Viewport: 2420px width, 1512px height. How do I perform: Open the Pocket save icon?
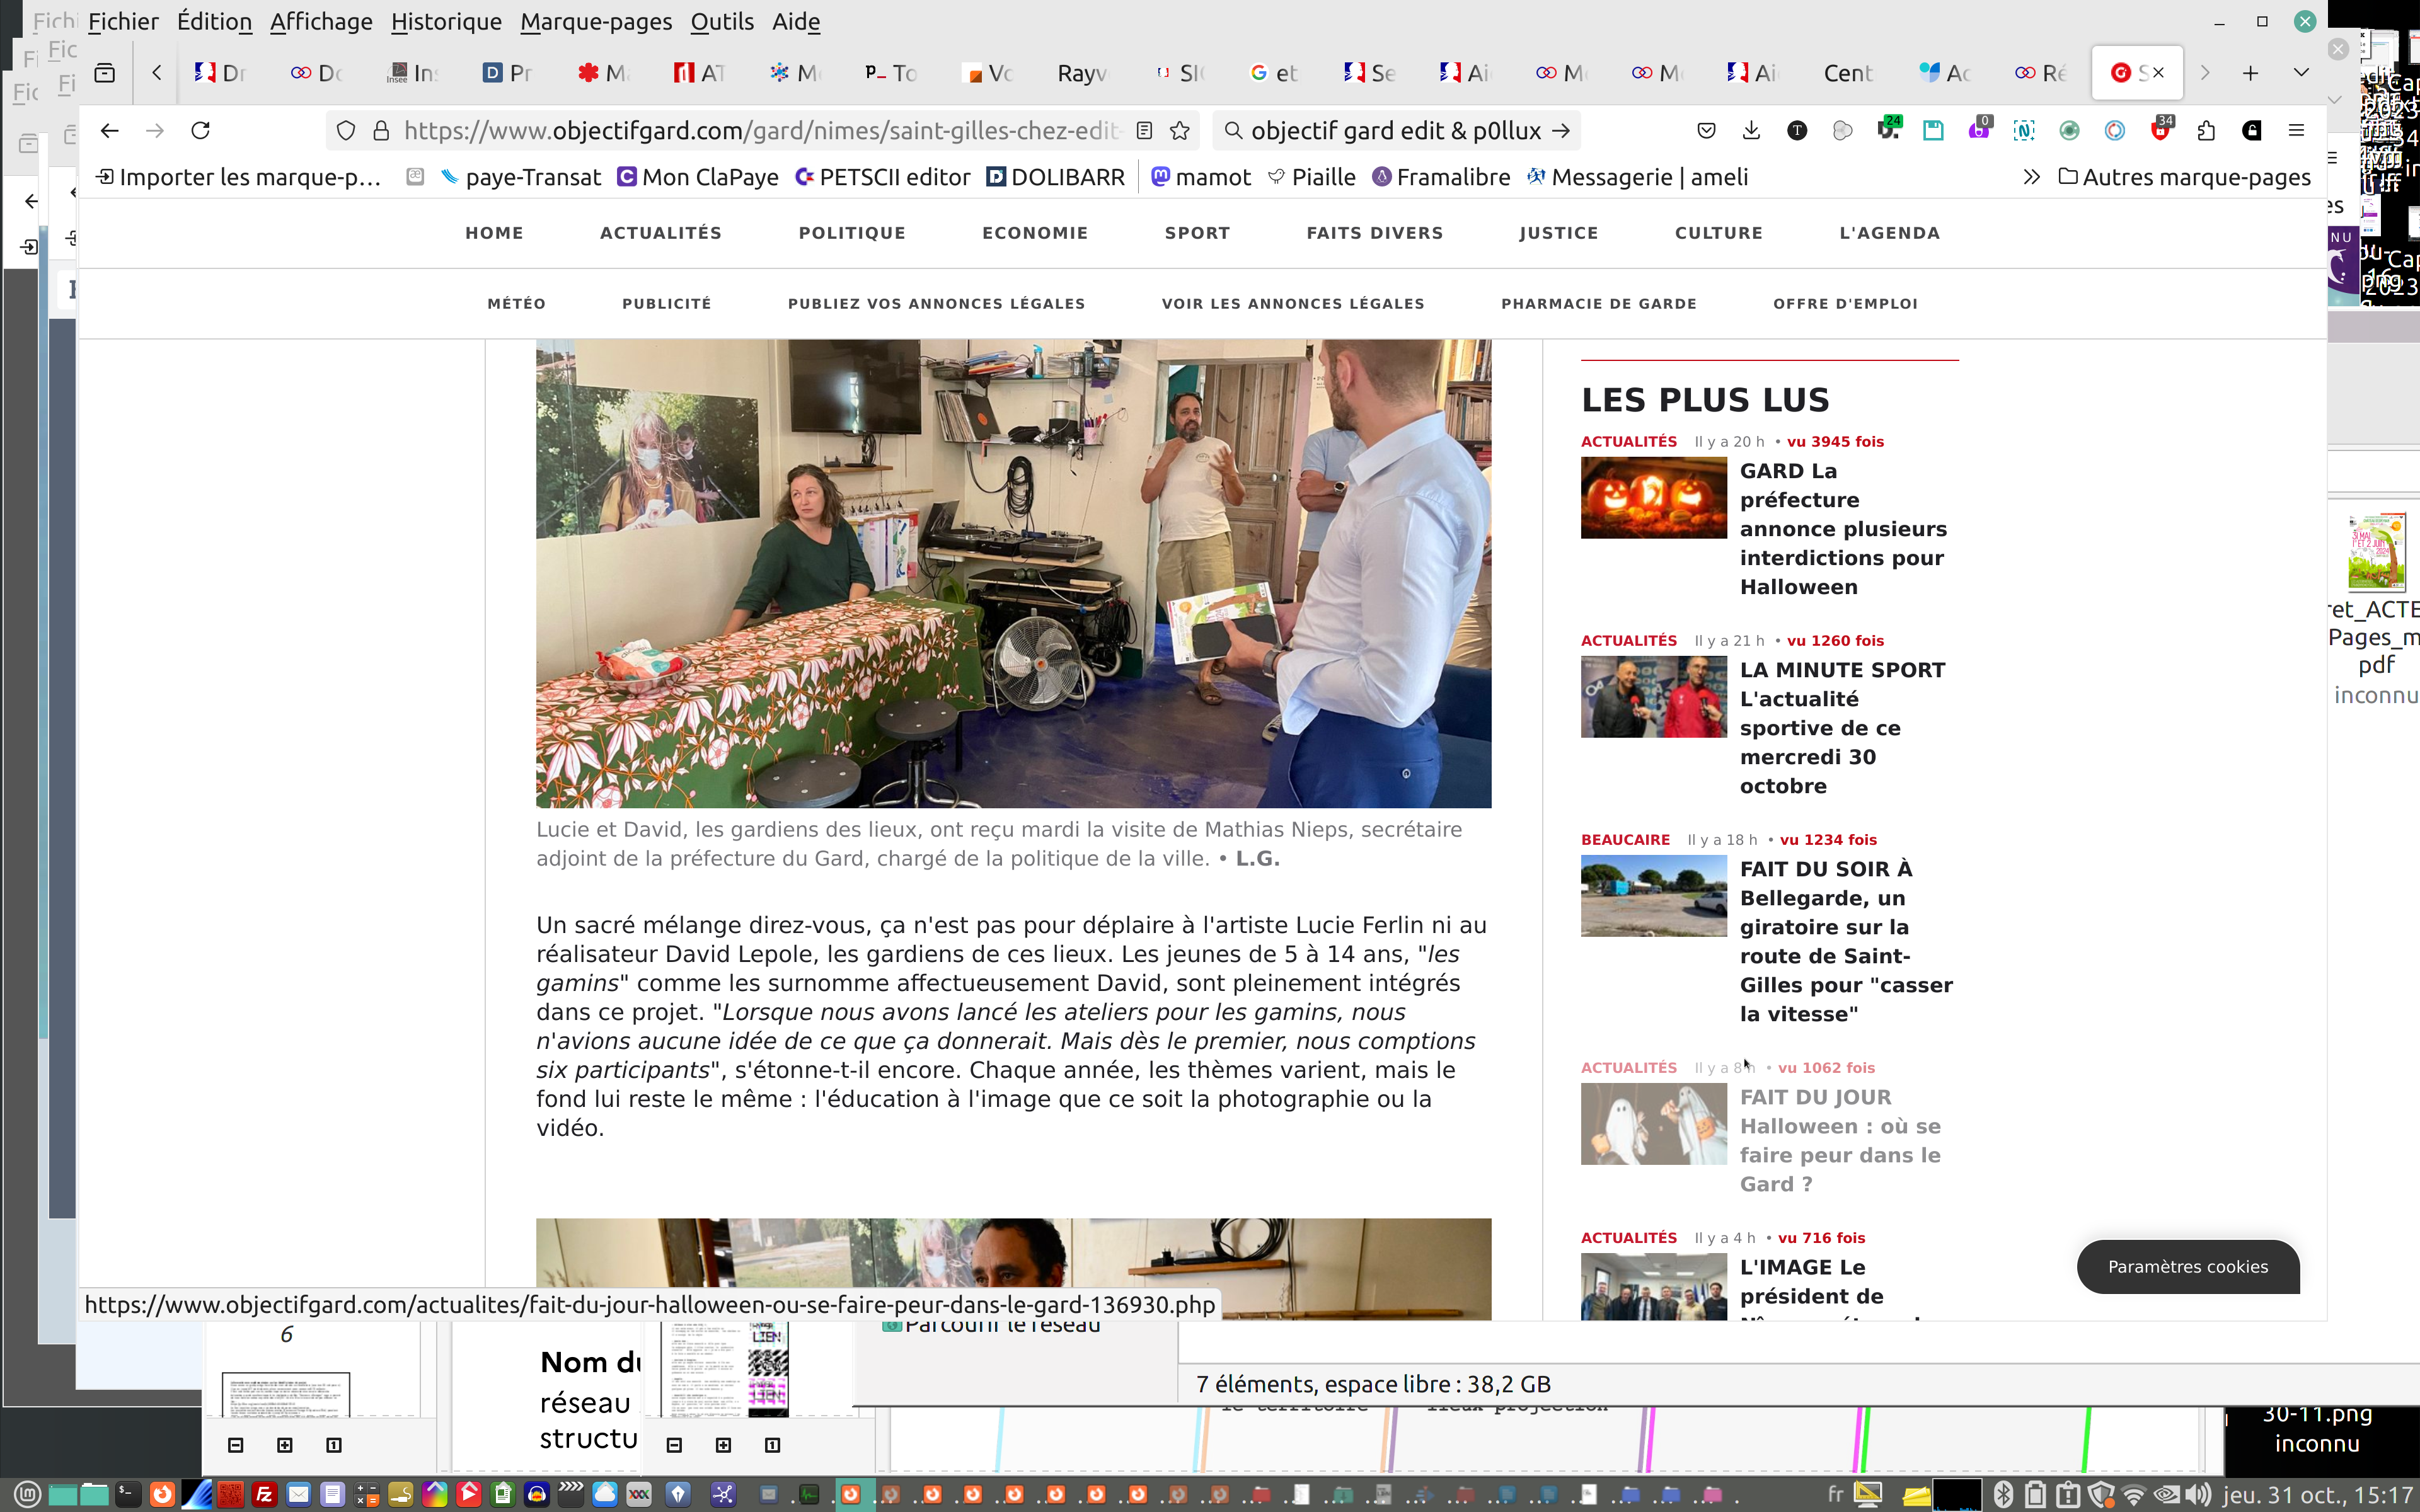(1706, 131)
